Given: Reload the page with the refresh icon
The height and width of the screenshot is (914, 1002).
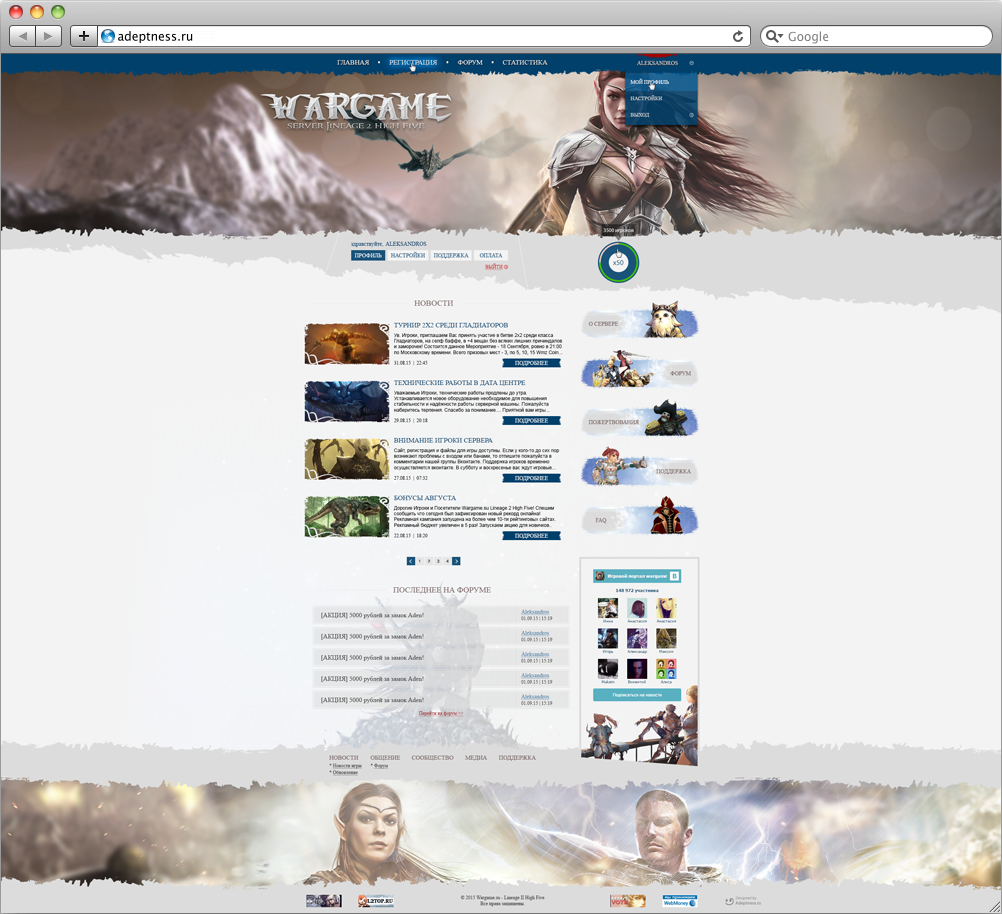Looking at the screenshot, I should click(737, 36).
